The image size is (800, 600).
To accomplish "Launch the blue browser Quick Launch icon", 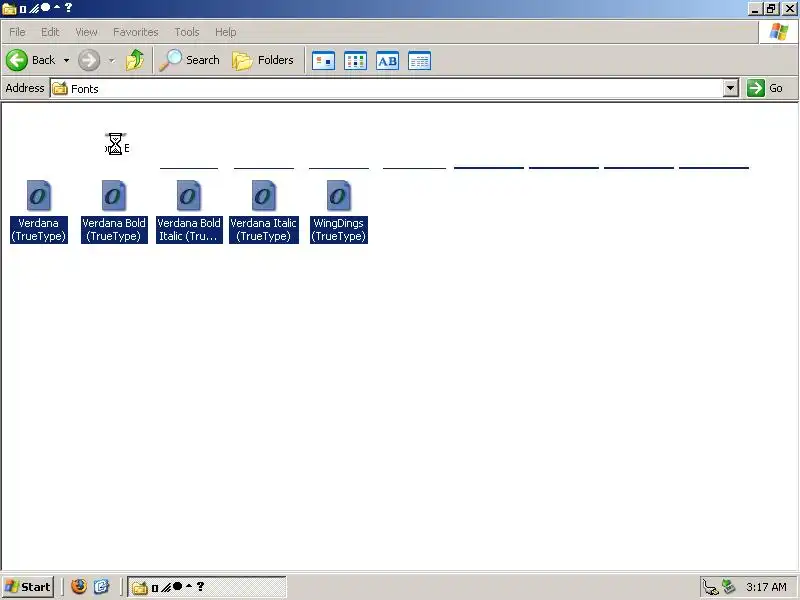I will point(102,587).
